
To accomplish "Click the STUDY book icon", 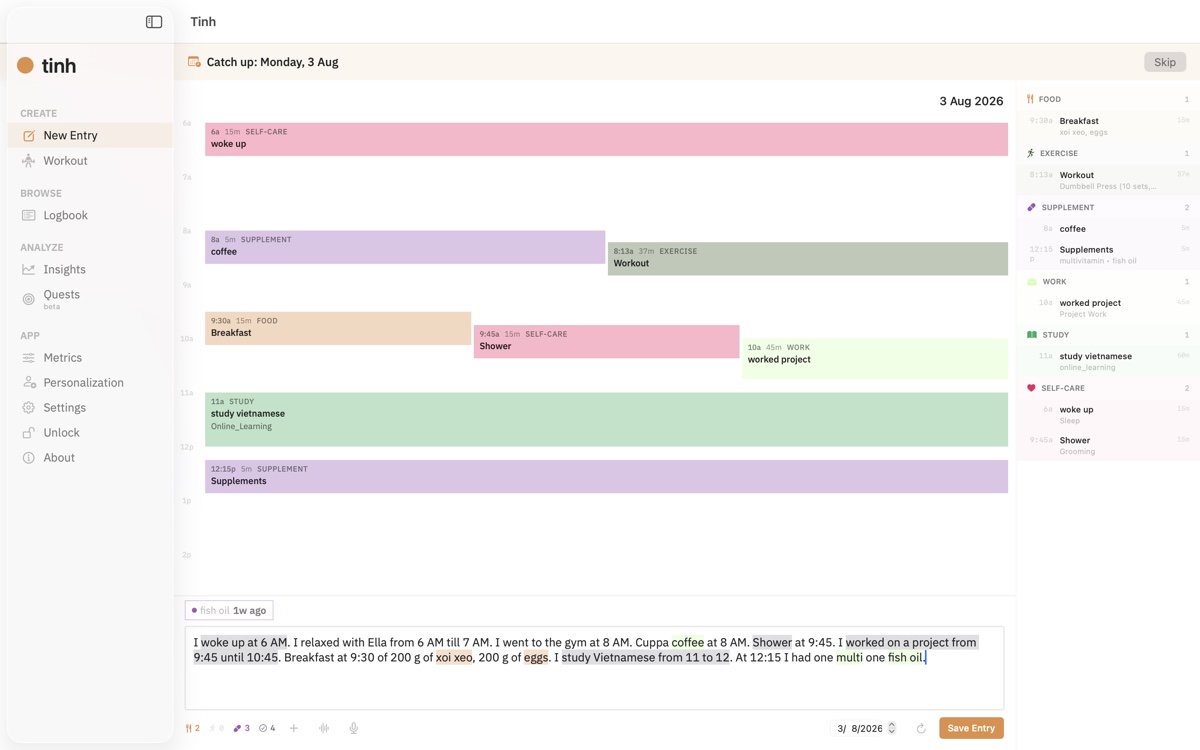I will pyautogui.click(x=1031, y=334).
